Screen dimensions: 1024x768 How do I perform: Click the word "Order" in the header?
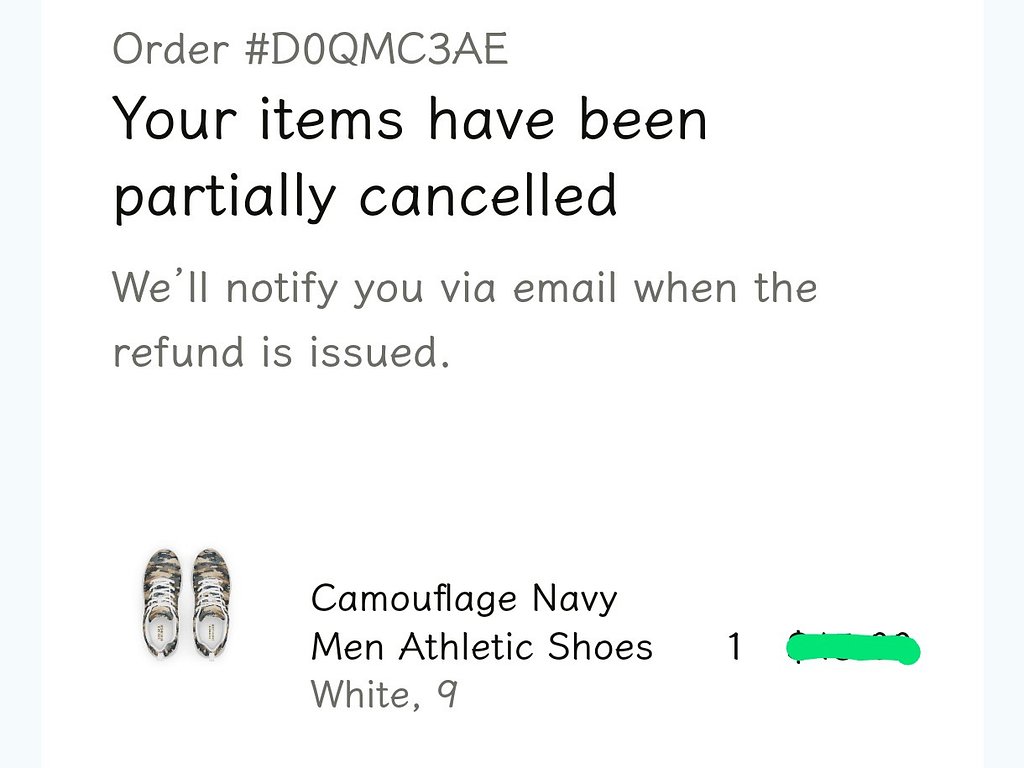click(170, 49)
